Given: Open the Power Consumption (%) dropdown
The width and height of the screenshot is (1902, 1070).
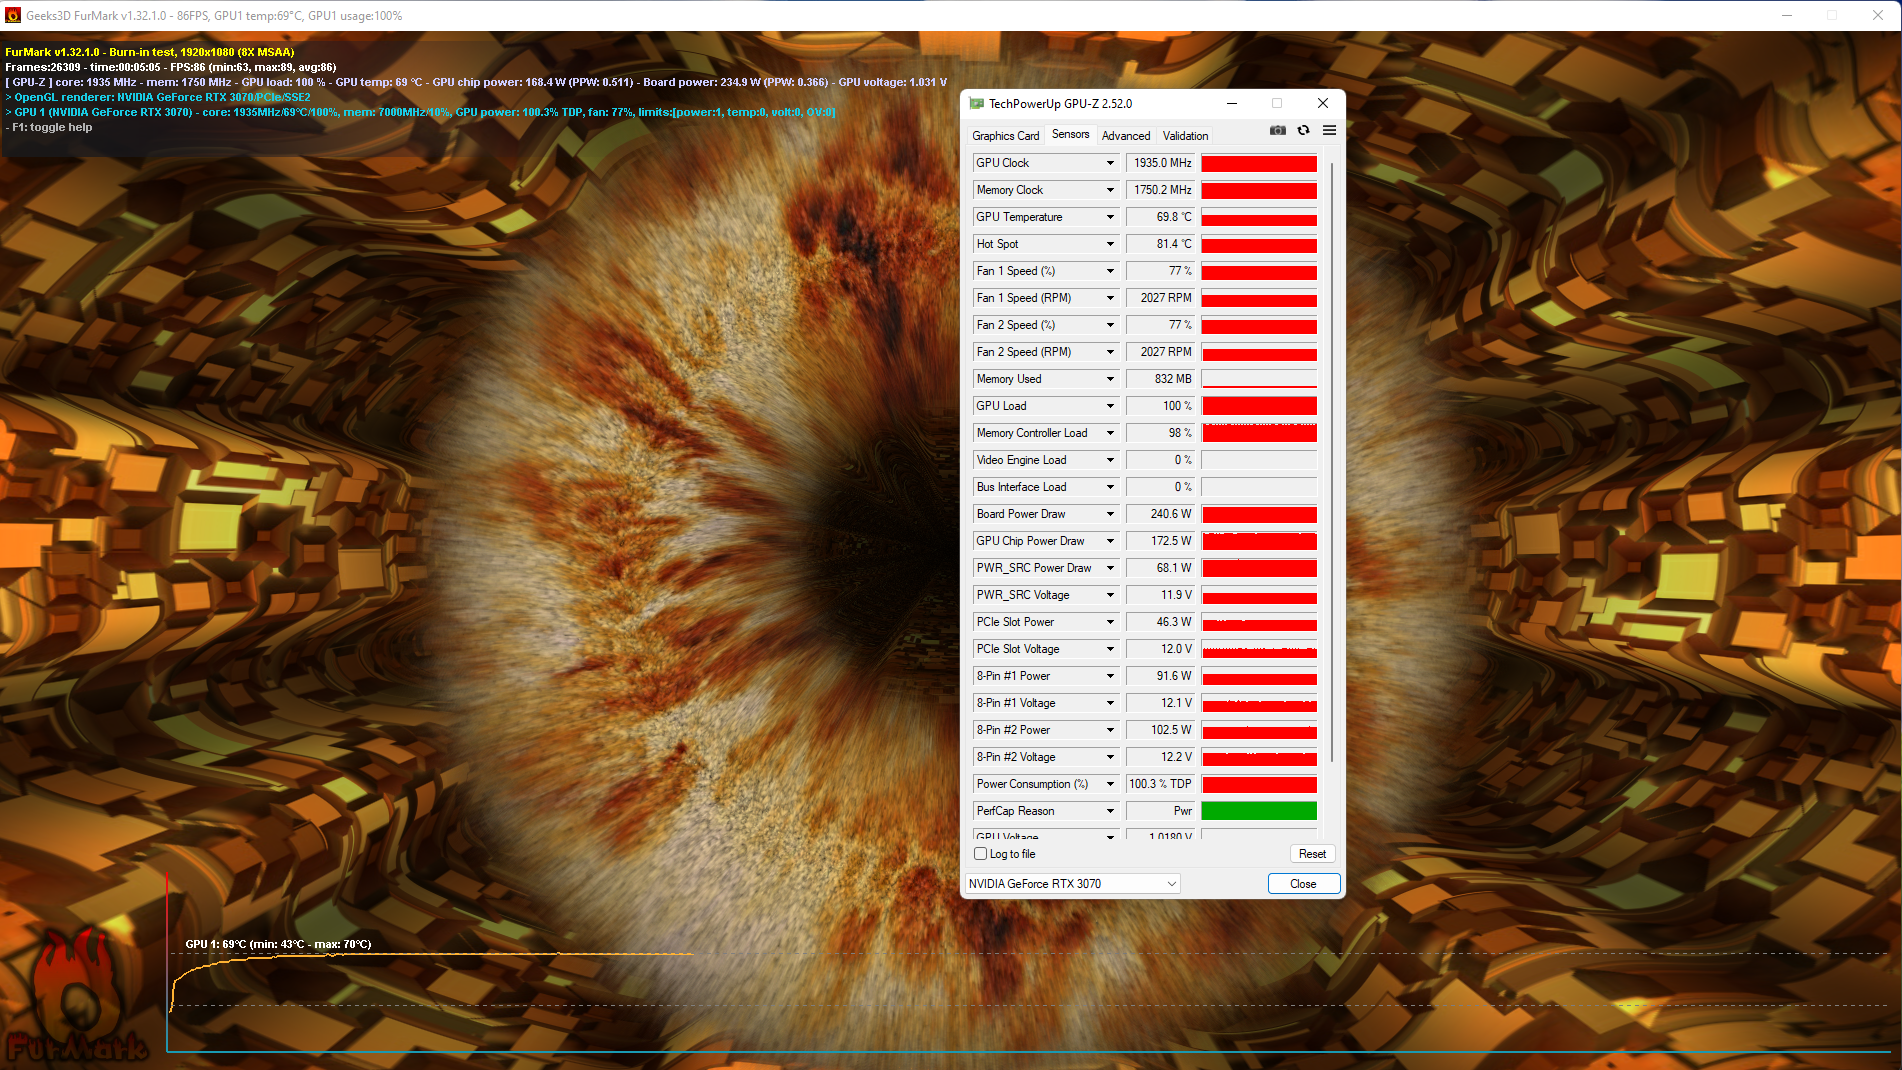Looking at the screenshot, I should (1110, 784).
